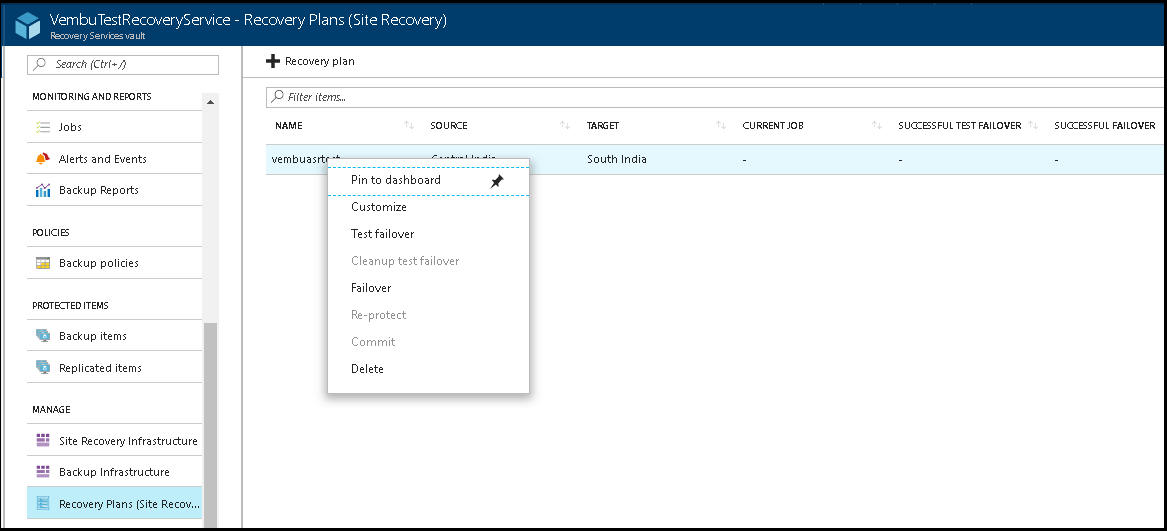The image size is (1167, 531).
Task: Click the Replicated items icon
Action: click(x=42, y=367)
